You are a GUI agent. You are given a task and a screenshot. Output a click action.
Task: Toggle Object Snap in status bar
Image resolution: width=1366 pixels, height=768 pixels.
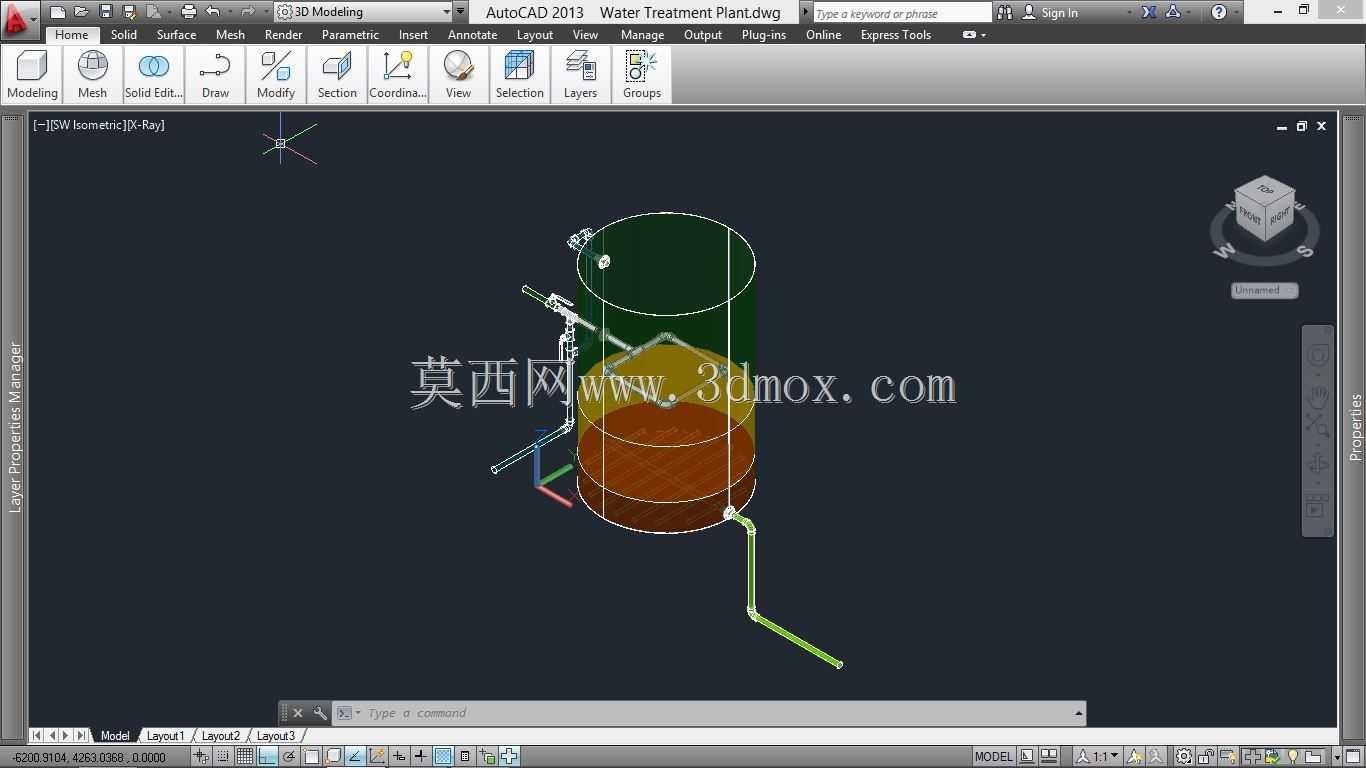[311, 756]
